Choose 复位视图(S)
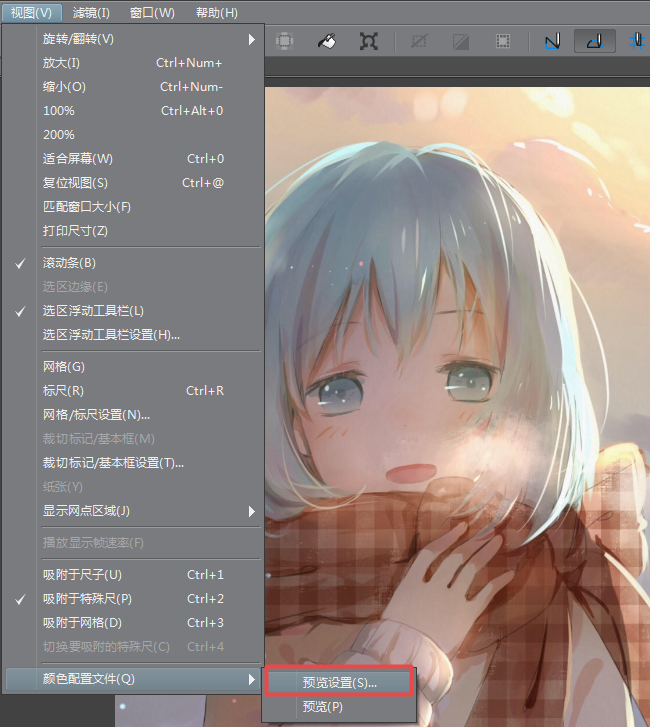 click(x=133, y=183)
